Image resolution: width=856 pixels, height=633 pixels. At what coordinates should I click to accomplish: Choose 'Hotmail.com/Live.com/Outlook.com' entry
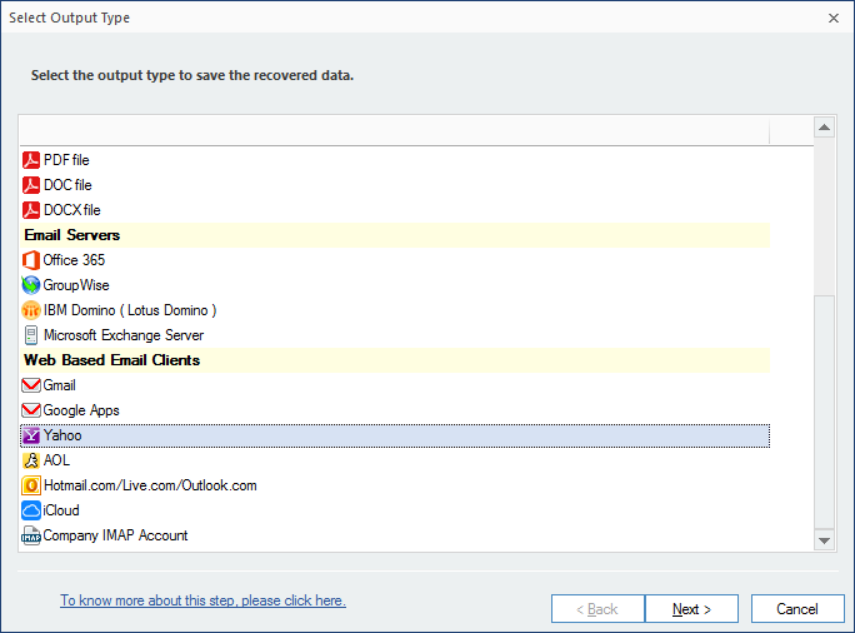click(150, 486)
